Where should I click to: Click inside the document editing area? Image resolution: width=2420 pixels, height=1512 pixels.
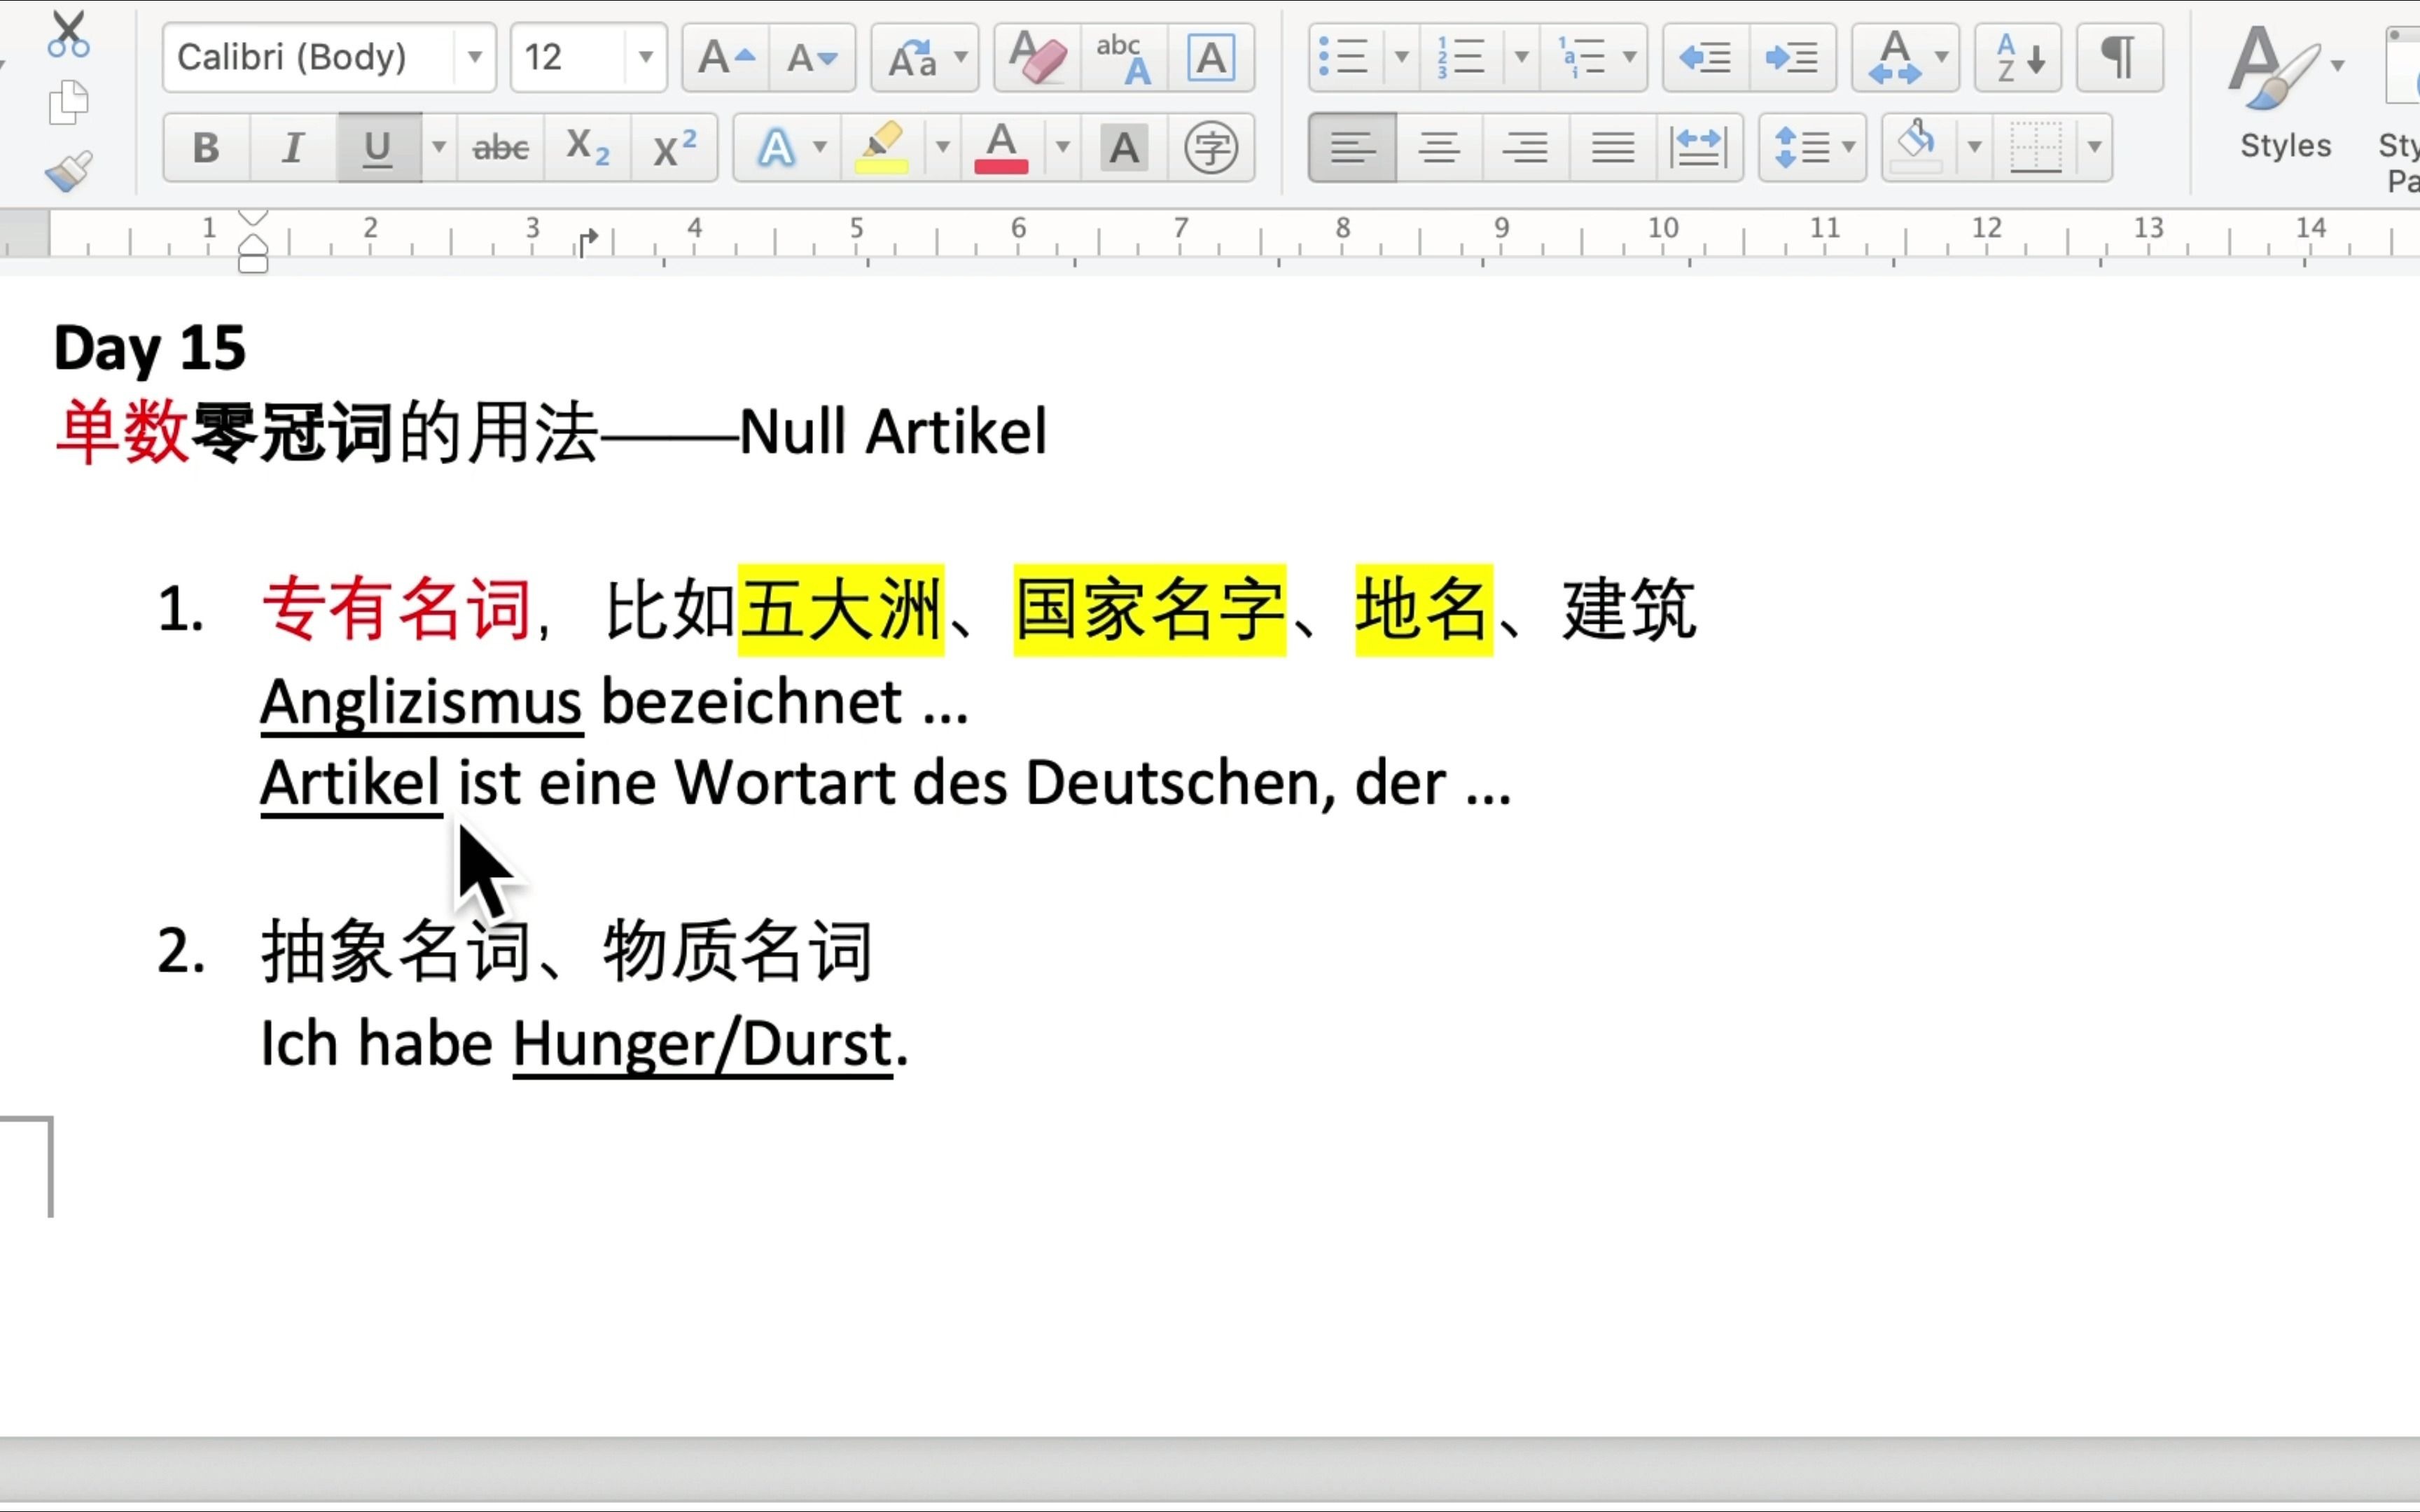click(x=1209, y=871)
